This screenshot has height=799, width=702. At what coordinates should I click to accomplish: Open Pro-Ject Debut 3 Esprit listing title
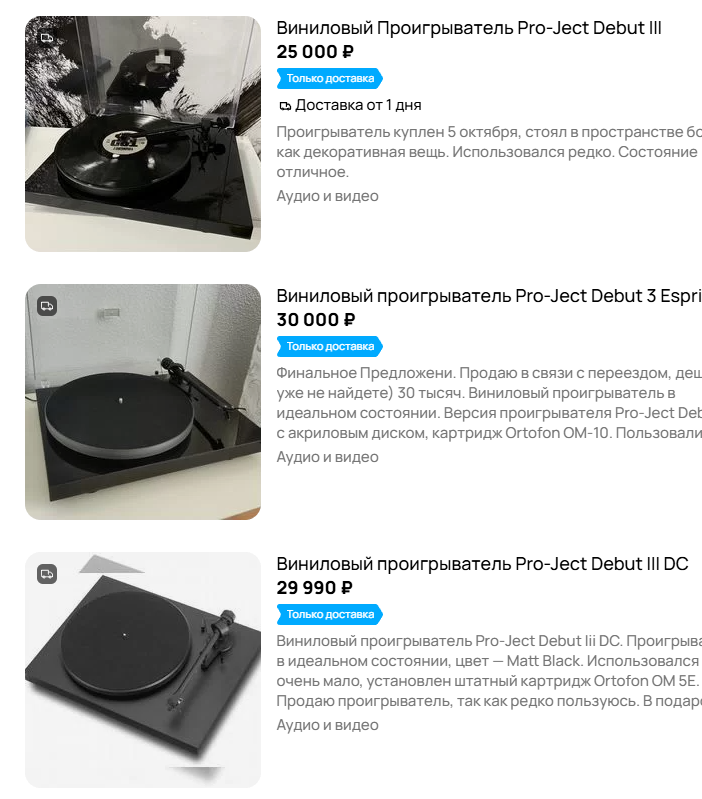[489, 296]
